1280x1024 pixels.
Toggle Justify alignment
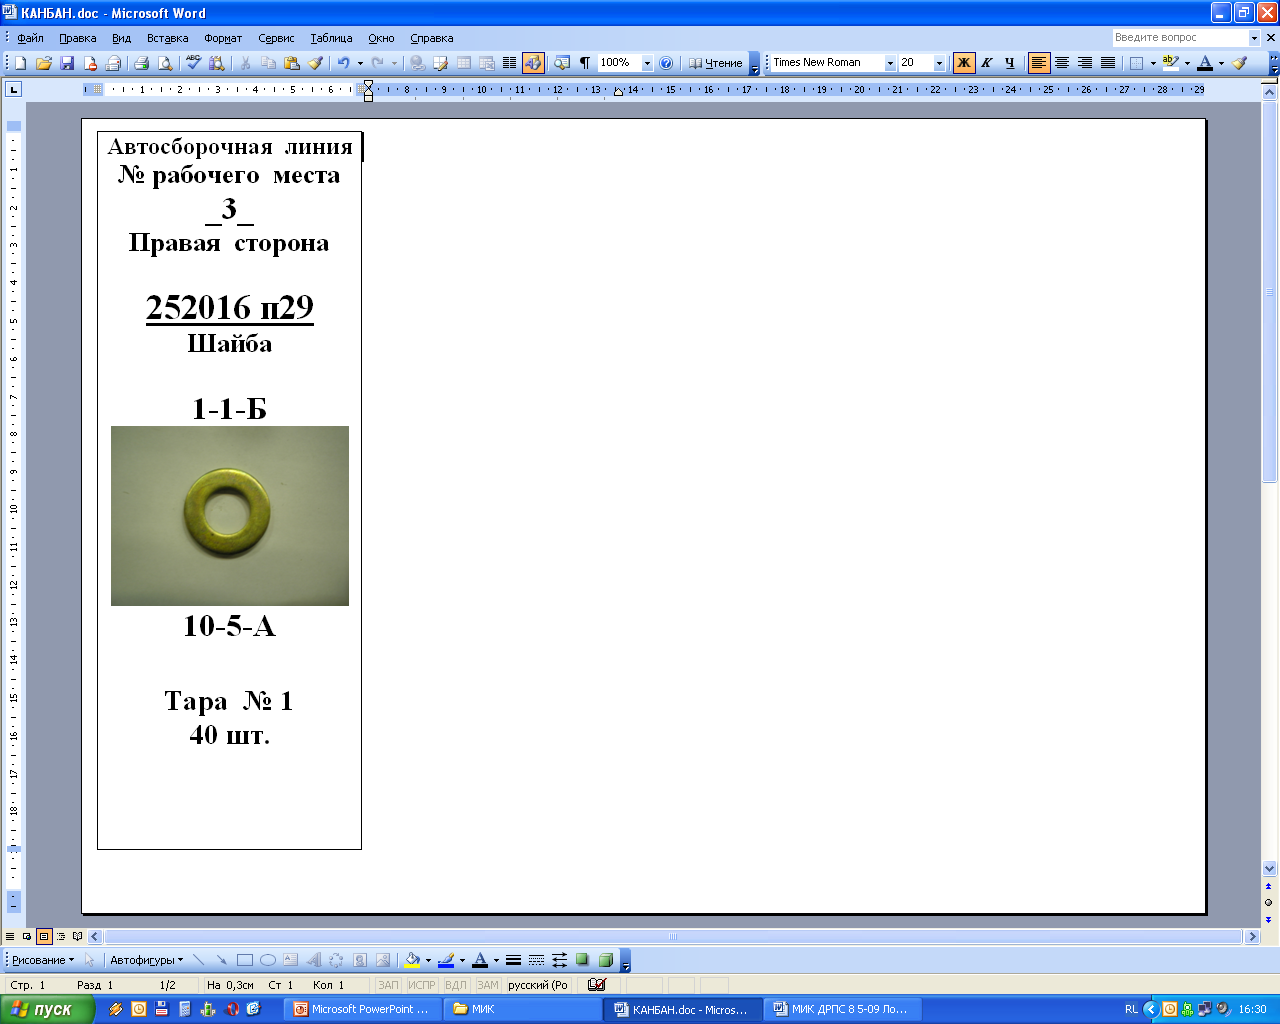tap(1108, 63)
